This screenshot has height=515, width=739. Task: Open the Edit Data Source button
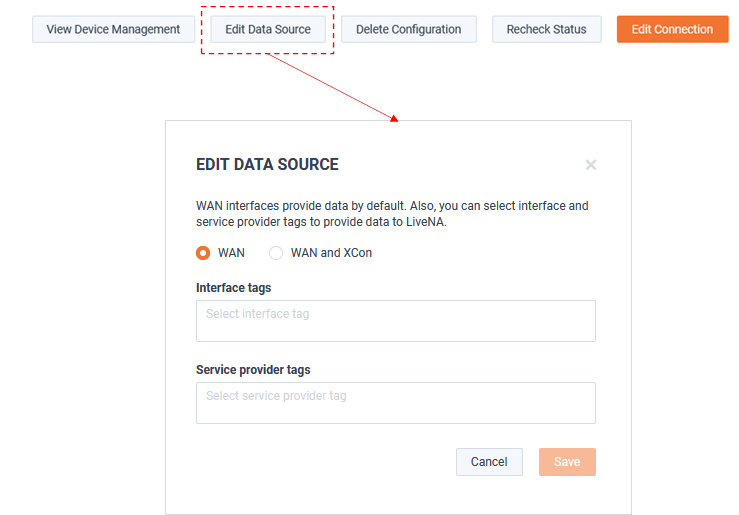pyautogui.click(x=268, y=29)
